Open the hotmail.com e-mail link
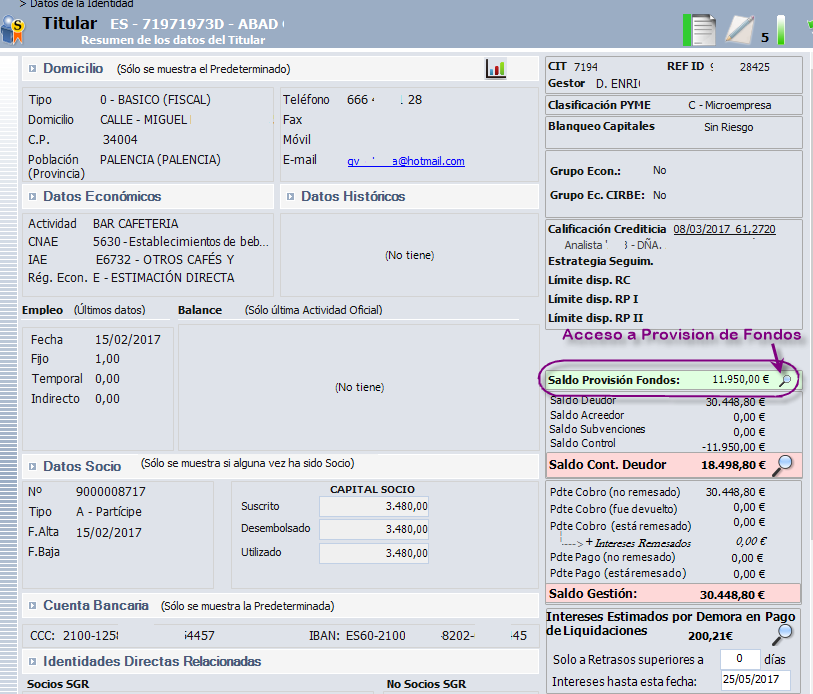The image size is (813, 694). [x=406, y=161]
